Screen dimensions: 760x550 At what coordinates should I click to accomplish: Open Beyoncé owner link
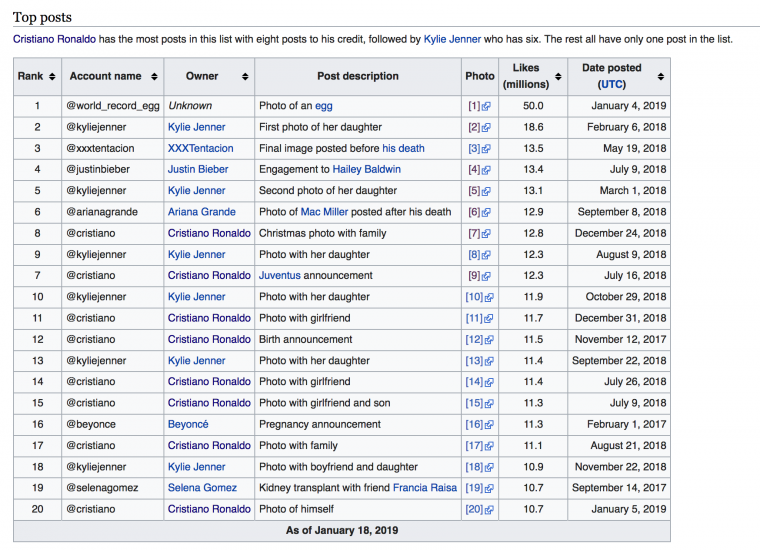click(188, 424)
